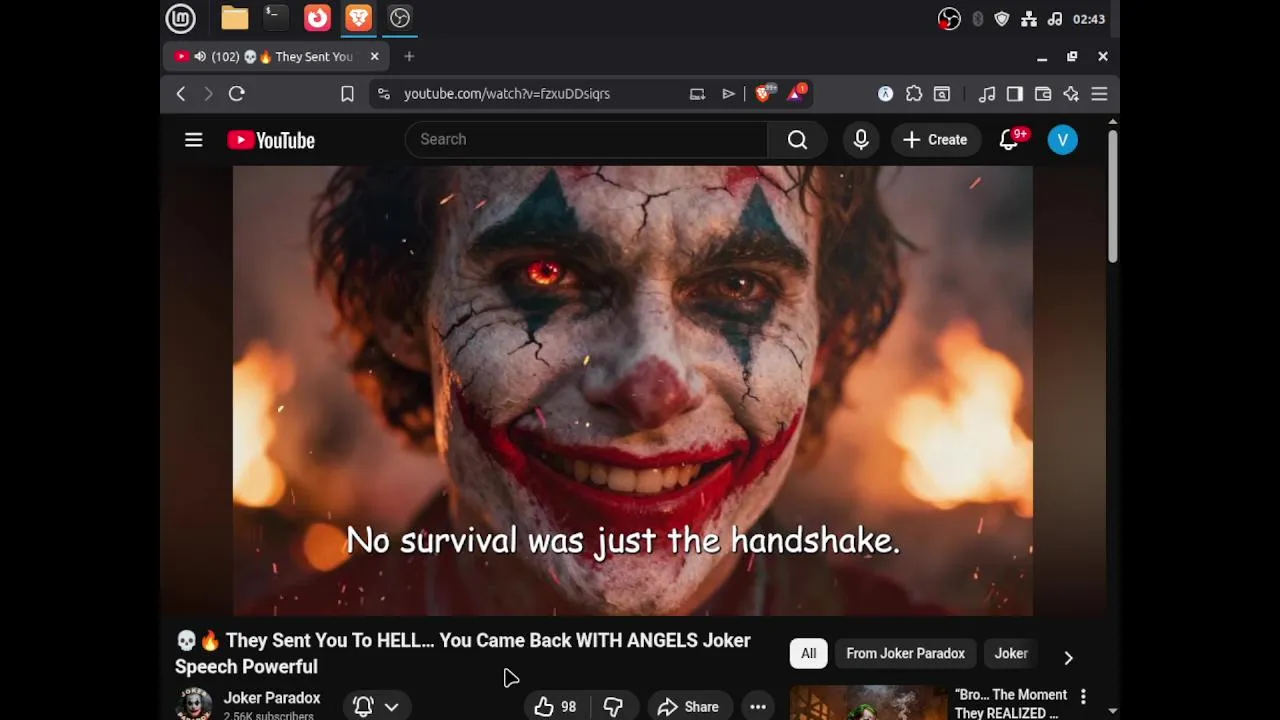Click the Create button
1280x720 pixels.
tap(935, 140)
